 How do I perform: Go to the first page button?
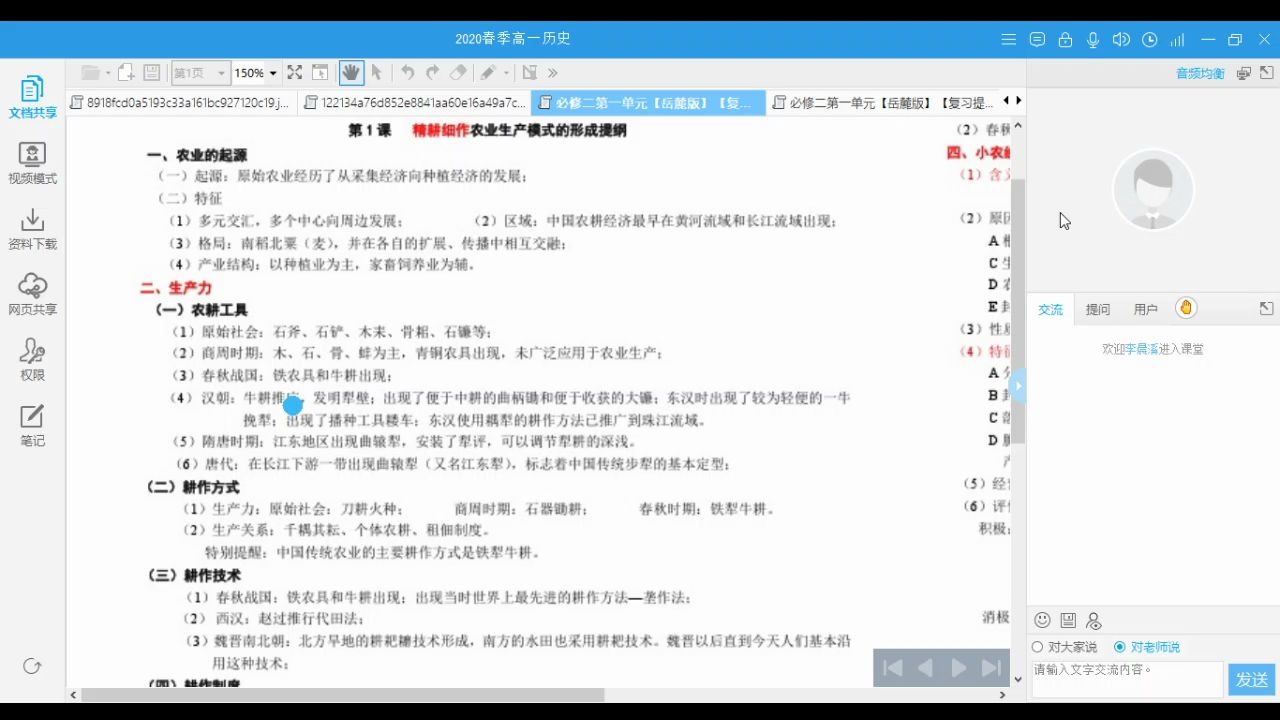(x=893, y=668)
